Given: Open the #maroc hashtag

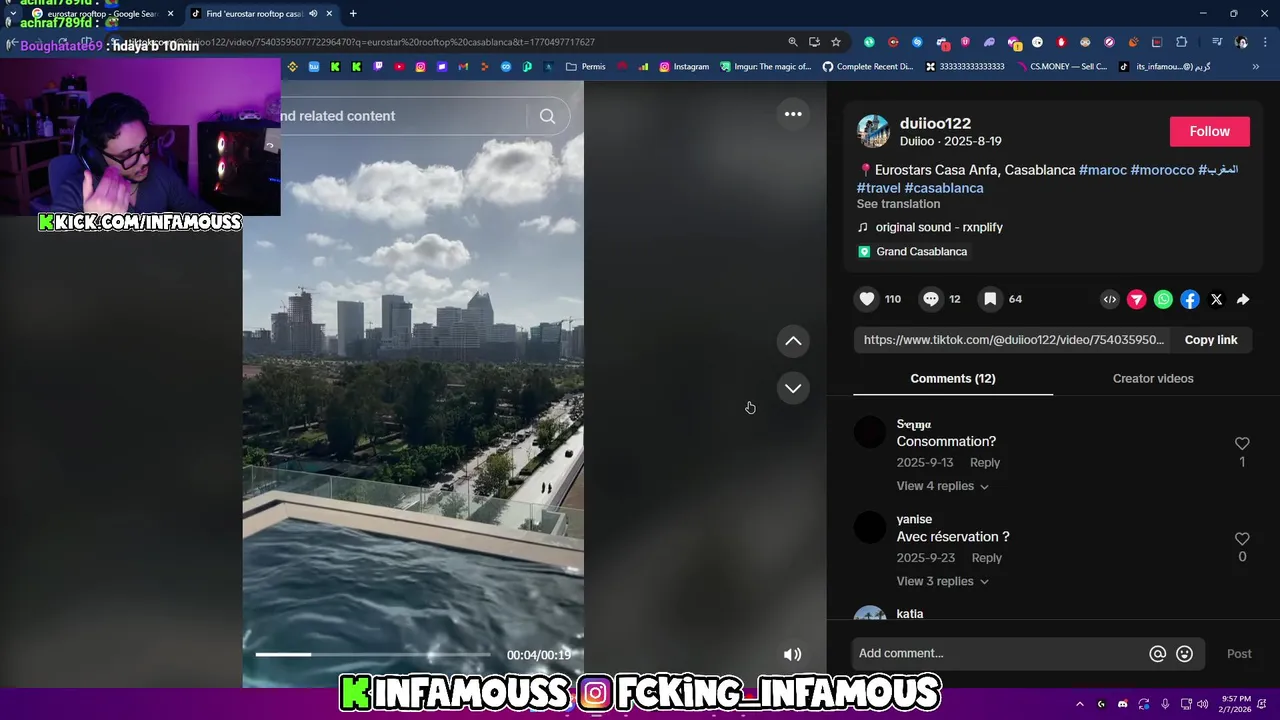Looking at the screenshot, I should tap(1102, 170).
